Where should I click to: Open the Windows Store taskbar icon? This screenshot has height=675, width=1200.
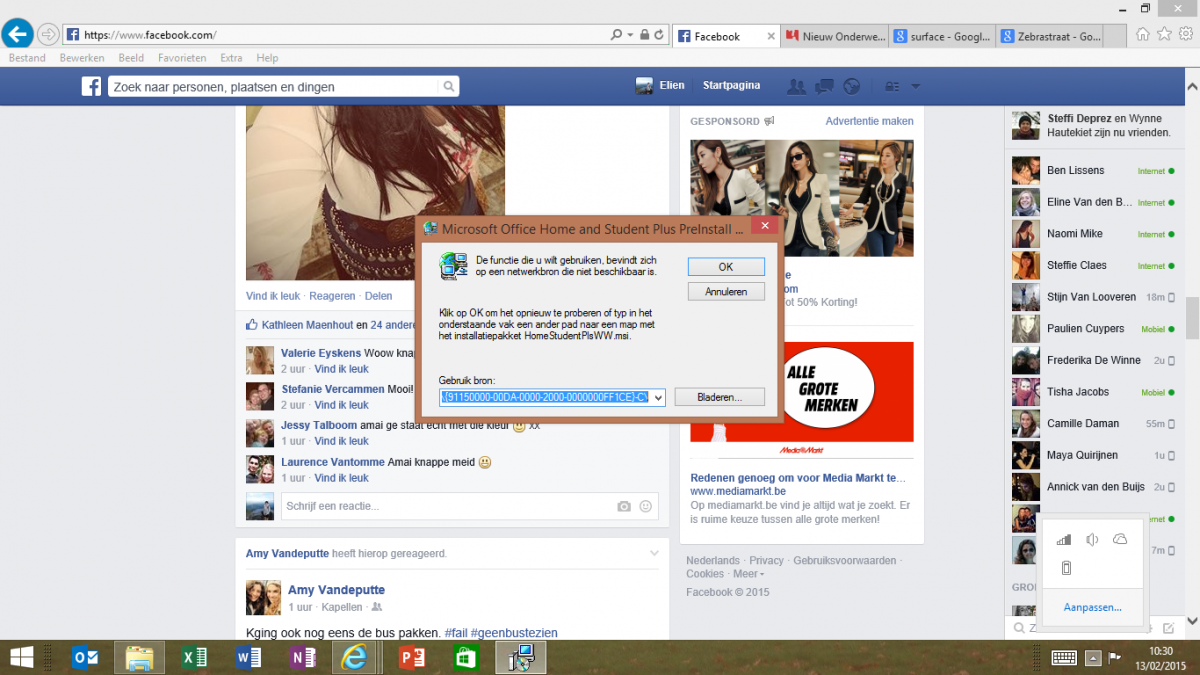click(x=466, y=657)
